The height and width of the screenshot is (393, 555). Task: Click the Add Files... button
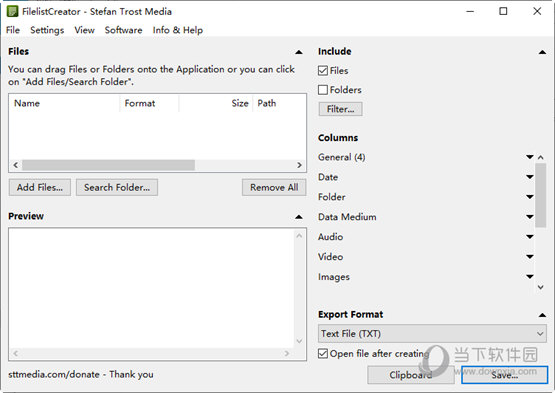pyautogui.click(x=40, y=187)
